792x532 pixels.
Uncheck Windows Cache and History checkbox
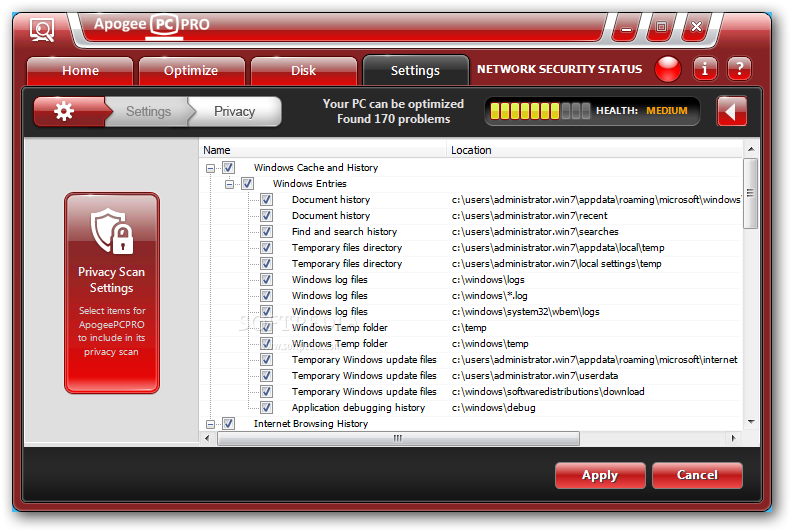pos(228,167)
